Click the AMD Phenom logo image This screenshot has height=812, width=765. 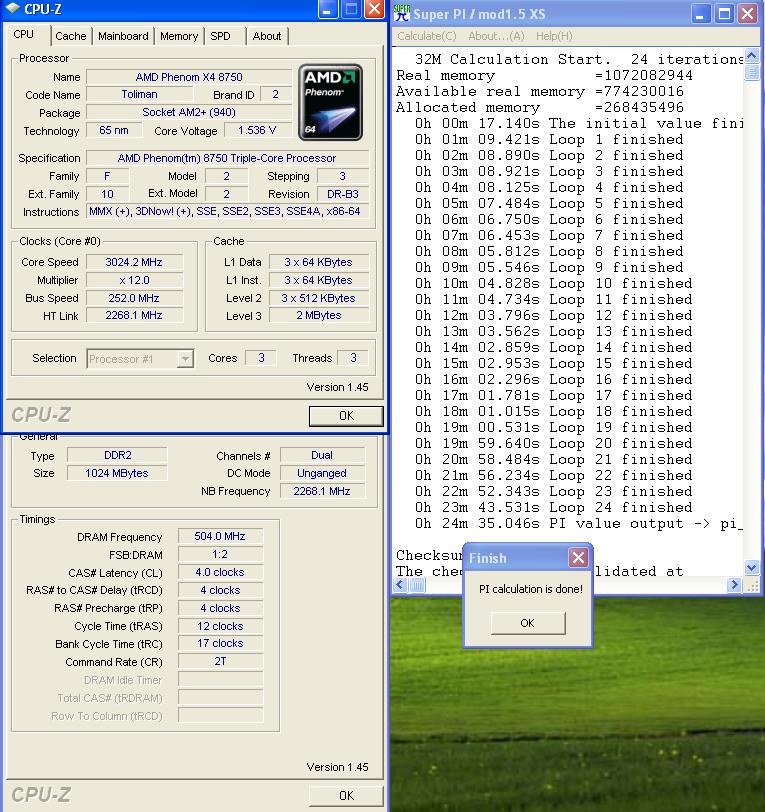(x=330, y=103)
